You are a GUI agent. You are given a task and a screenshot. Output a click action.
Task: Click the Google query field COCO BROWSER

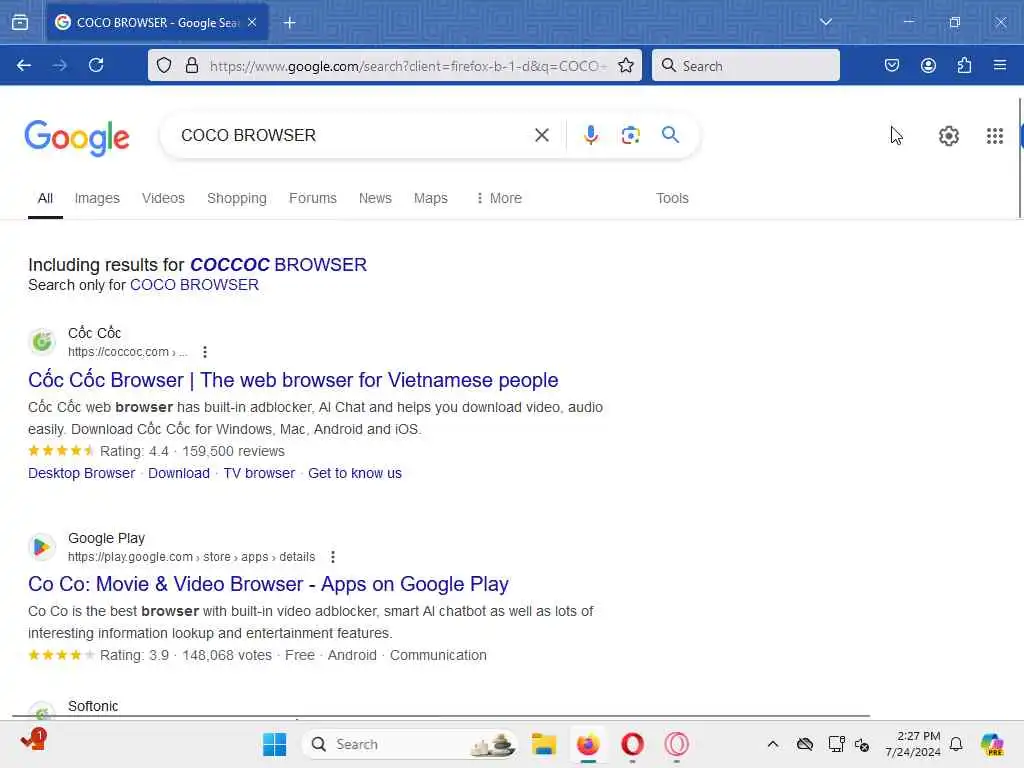pos(353,135)
